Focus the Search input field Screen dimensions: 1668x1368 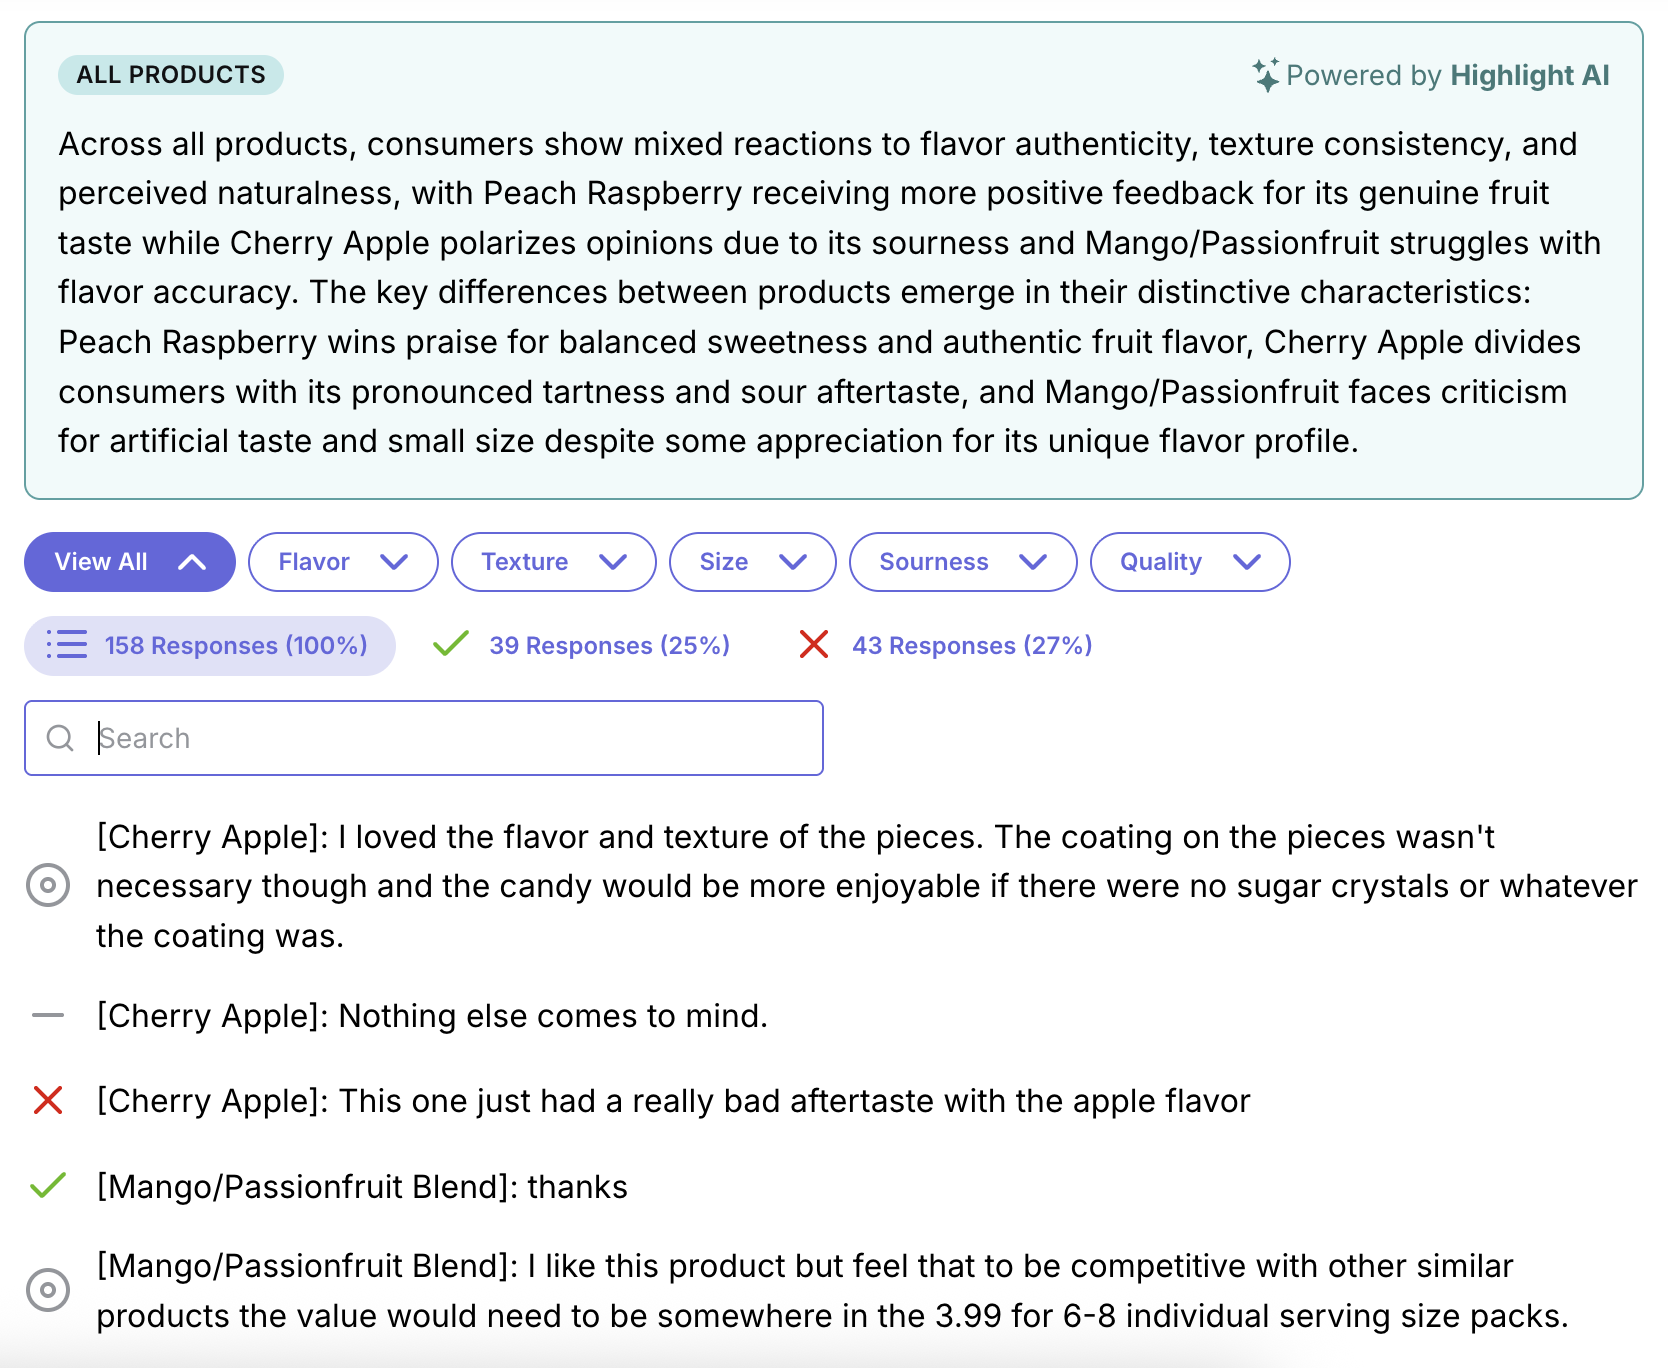(x=450, y=738)
